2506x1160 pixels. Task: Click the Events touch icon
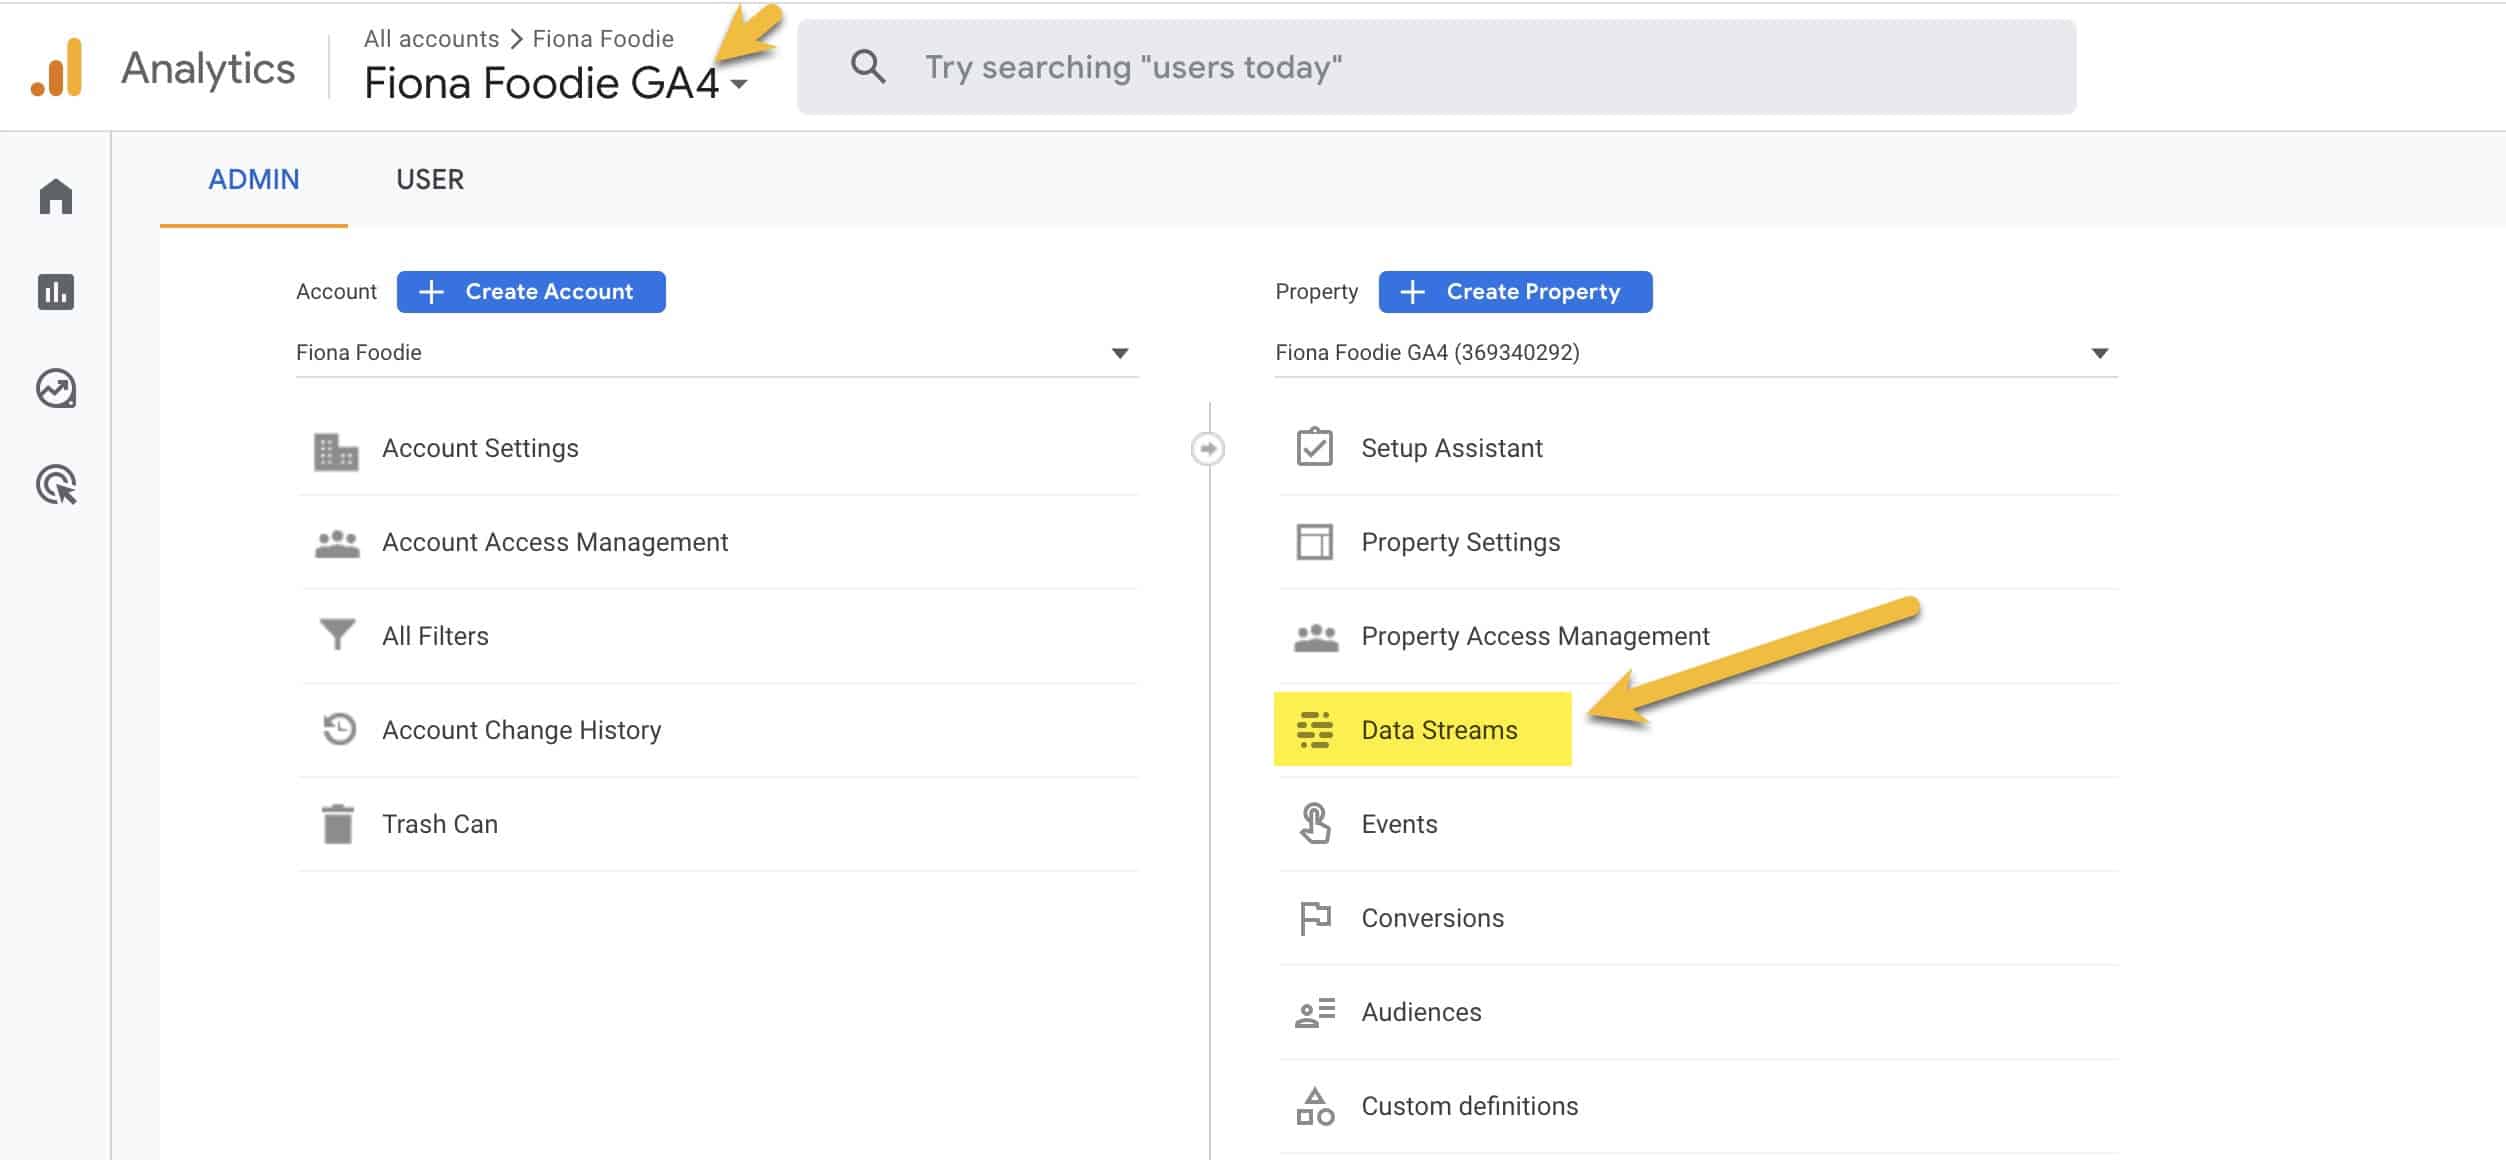pos(1315,824)
